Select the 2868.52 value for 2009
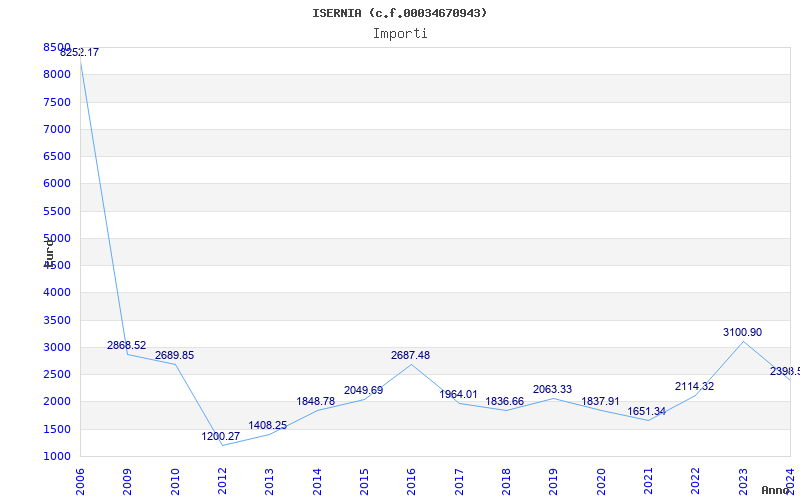Image resolution: width=800 pixels, height=500 pixels. click(x=126, y=345)
